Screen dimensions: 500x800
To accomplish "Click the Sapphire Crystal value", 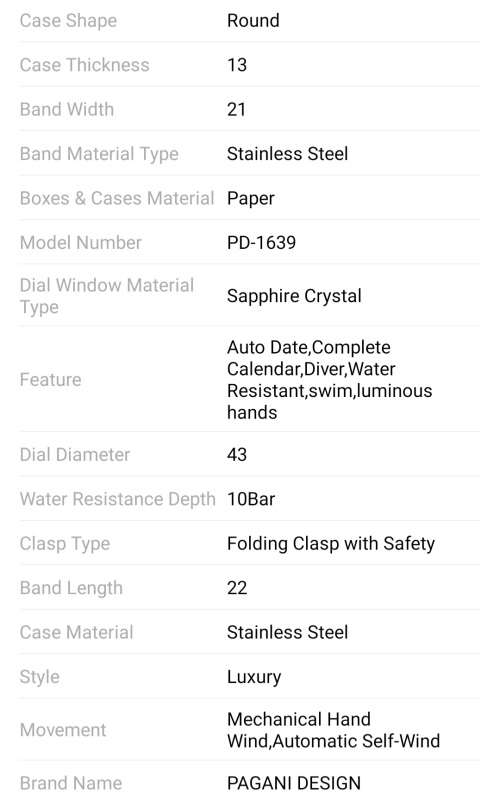I will point(294,296).
